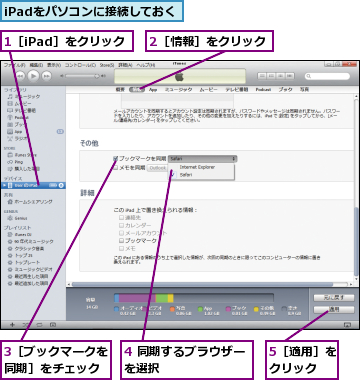
Task: Click the Previous track button
Action: (x=20, y=76)
